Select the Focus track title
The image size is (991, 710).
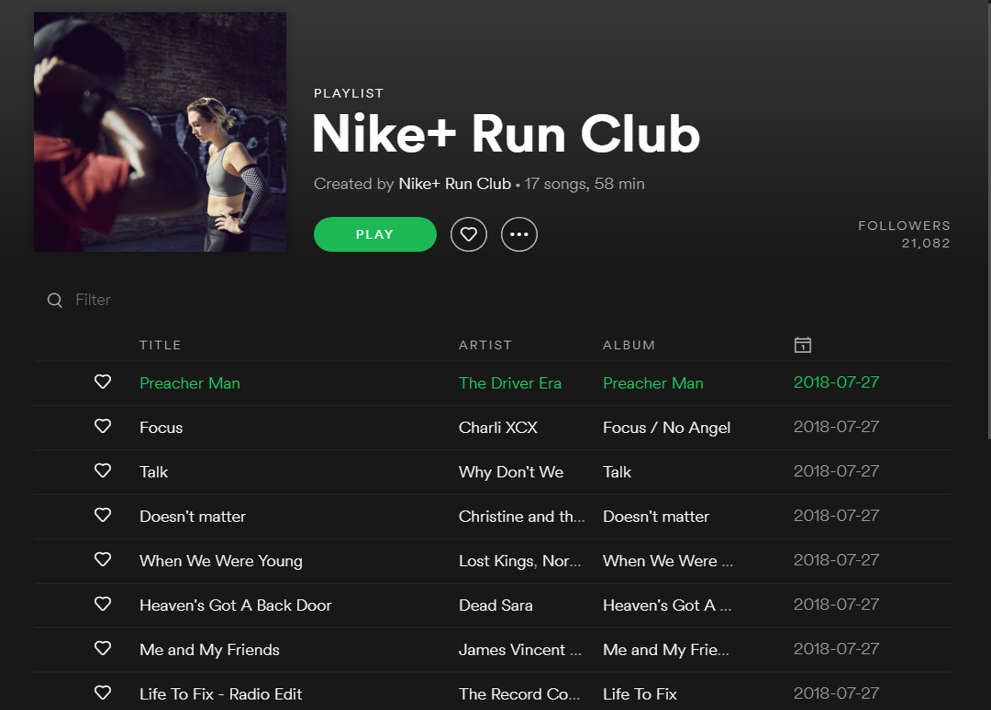161,427
